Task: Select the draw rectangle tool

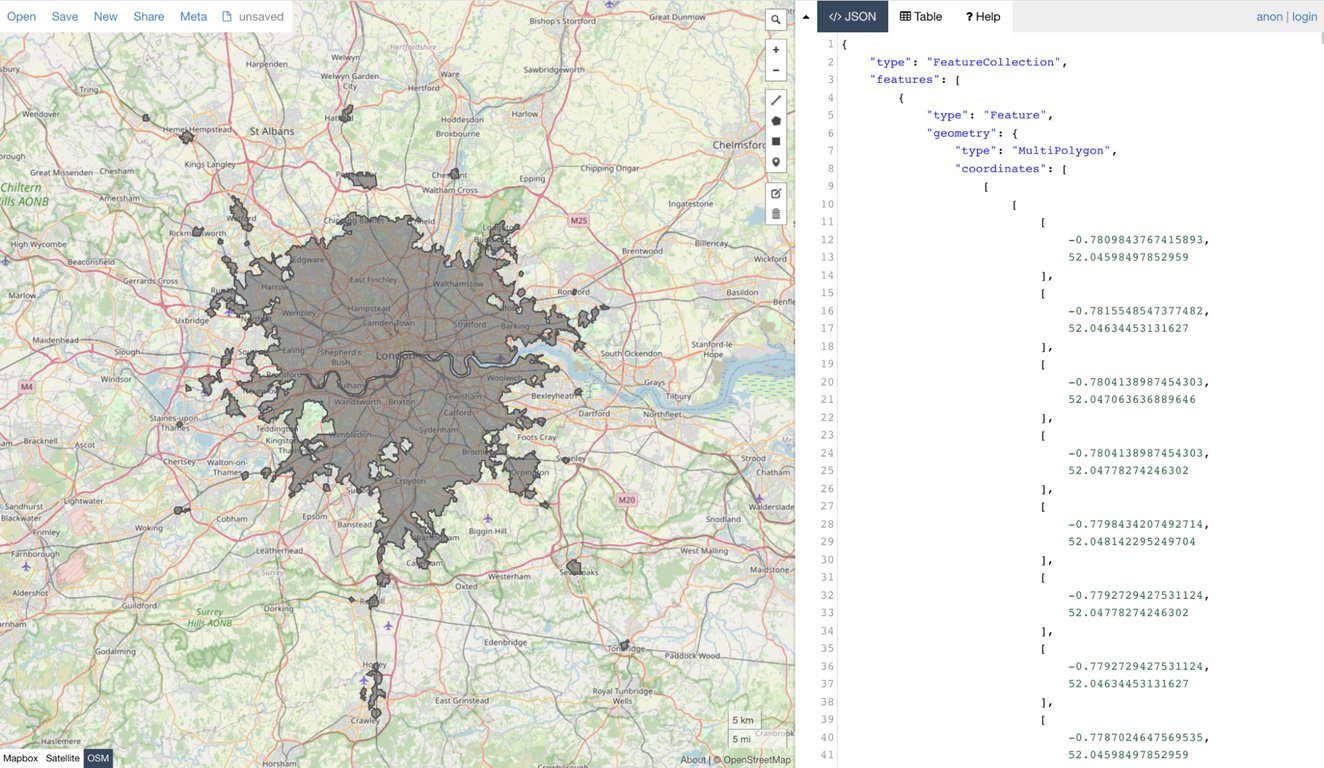Action: pos(775,142)
